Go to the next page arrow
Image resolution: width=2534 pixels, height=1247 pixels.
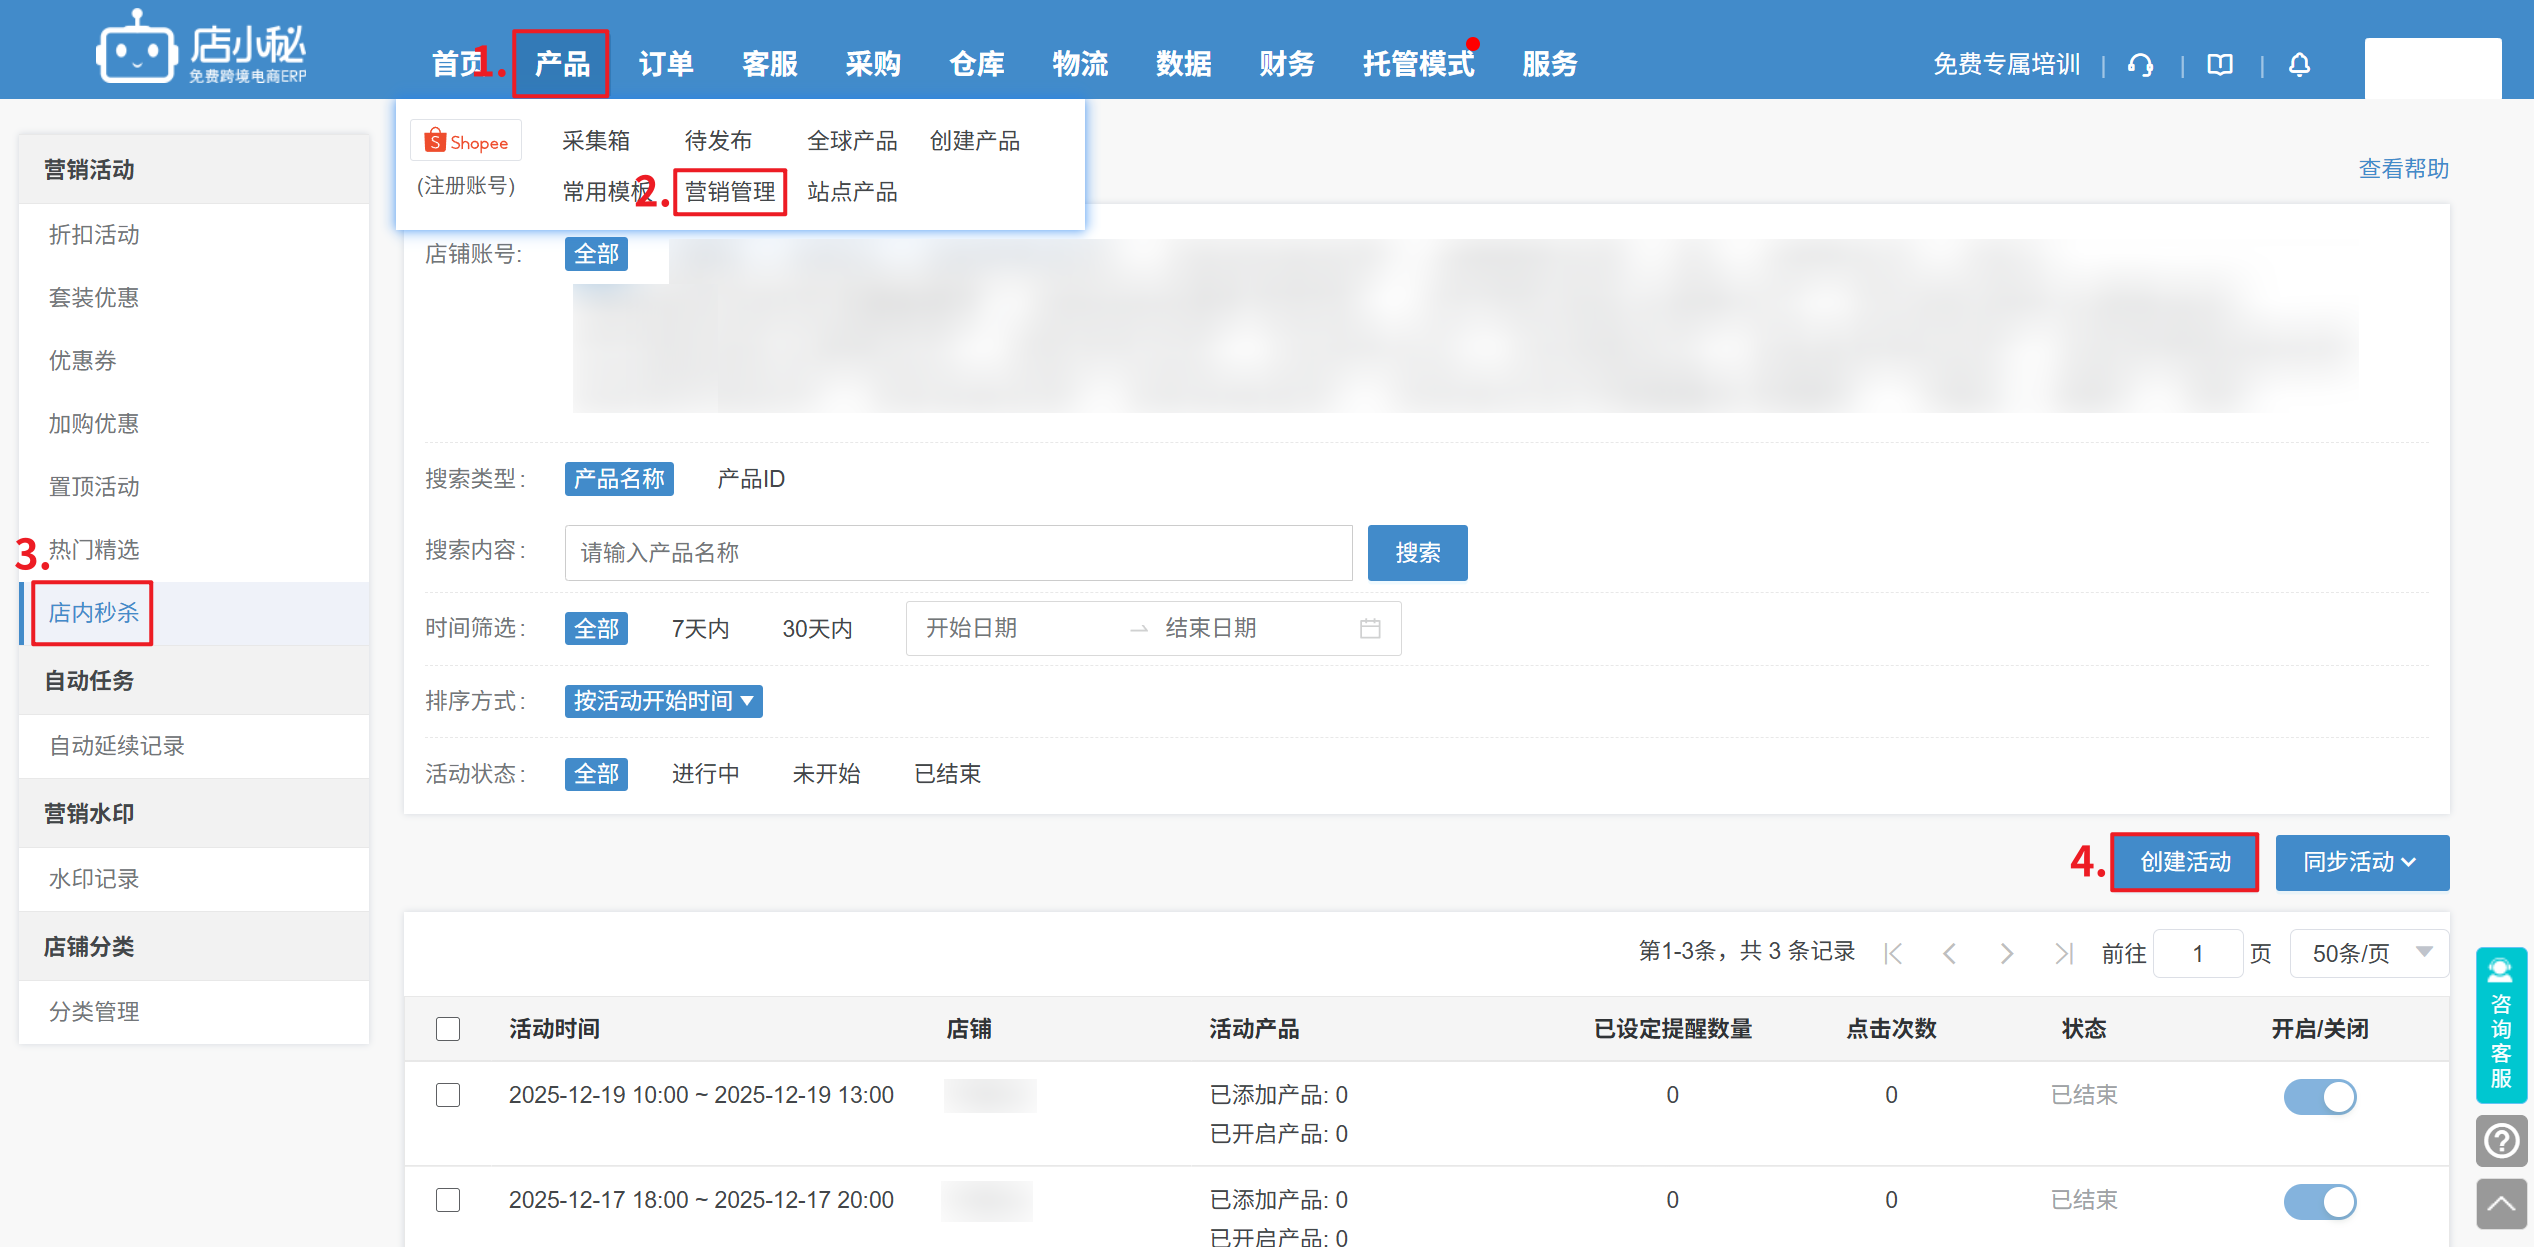pyautogui.click(x=2006, y=953)
